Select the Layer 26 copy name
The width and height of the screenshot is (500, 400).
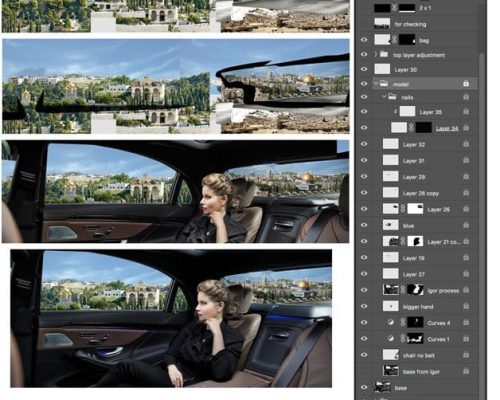point(421,193)
